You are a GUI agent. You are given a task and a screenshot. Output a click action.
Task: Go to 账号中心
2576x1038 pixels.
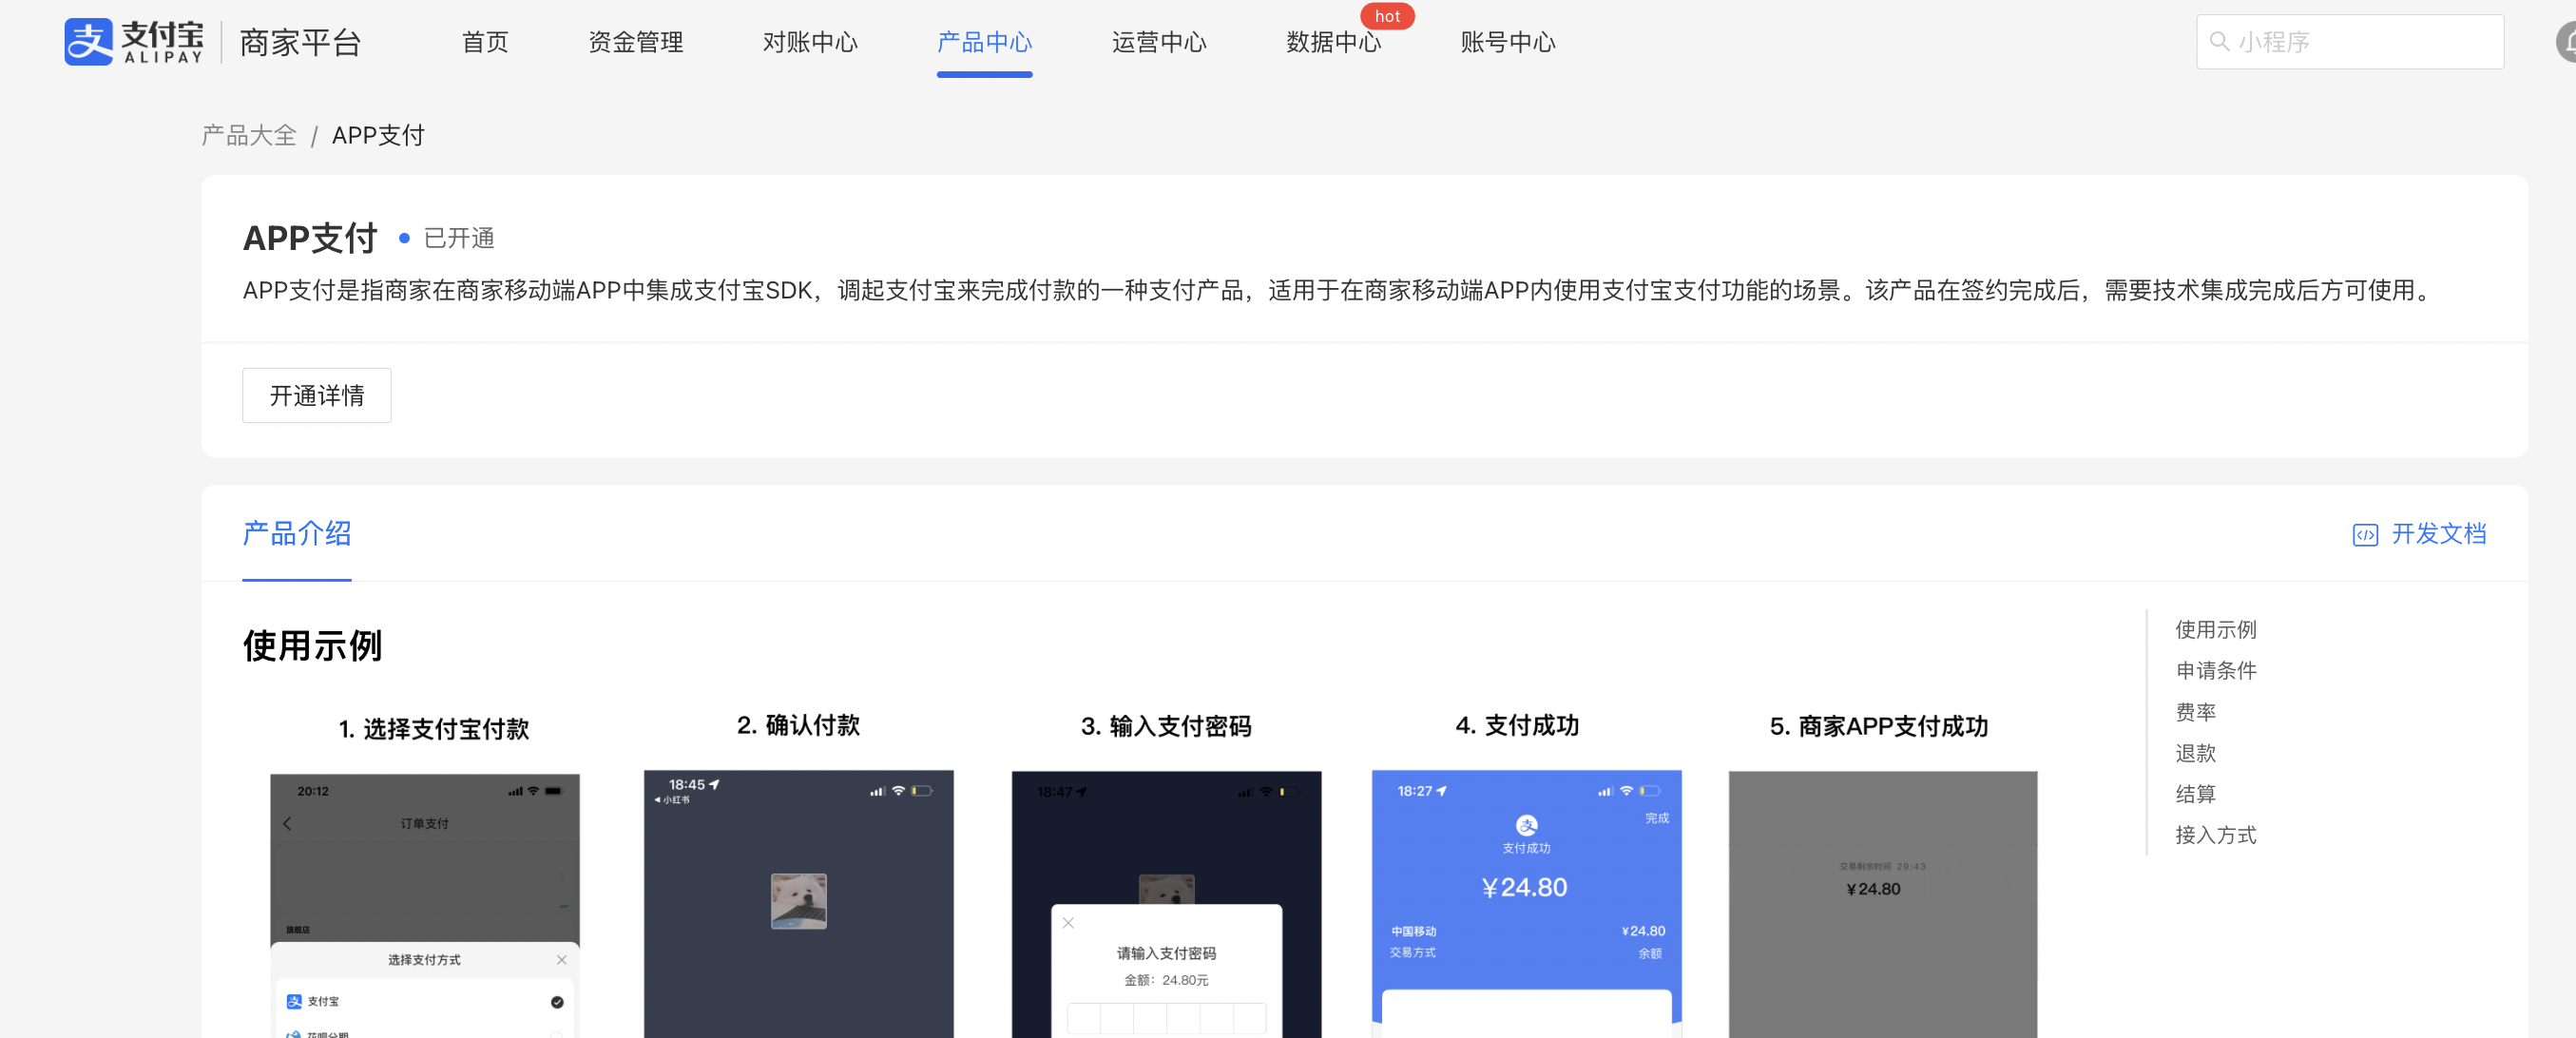point(1508,42)
